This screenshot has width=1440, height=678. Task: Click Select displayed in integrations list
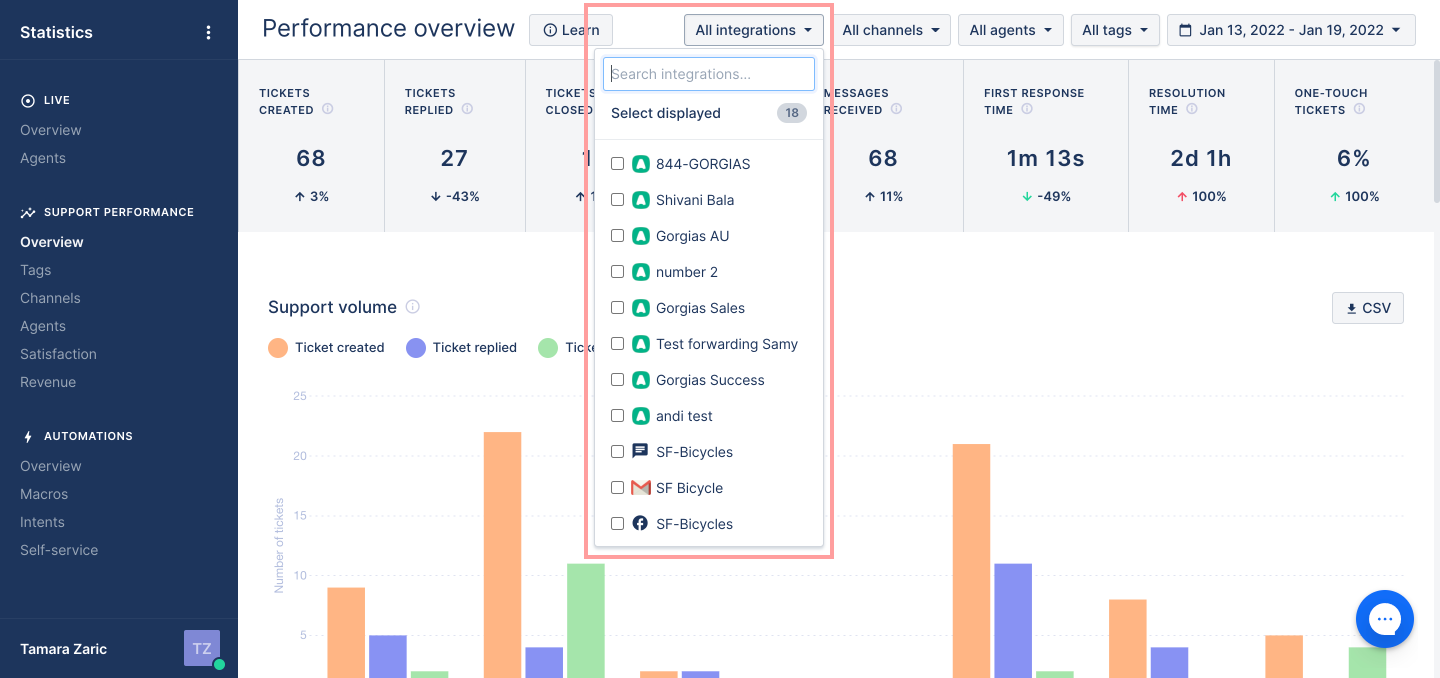coord(666,113)
